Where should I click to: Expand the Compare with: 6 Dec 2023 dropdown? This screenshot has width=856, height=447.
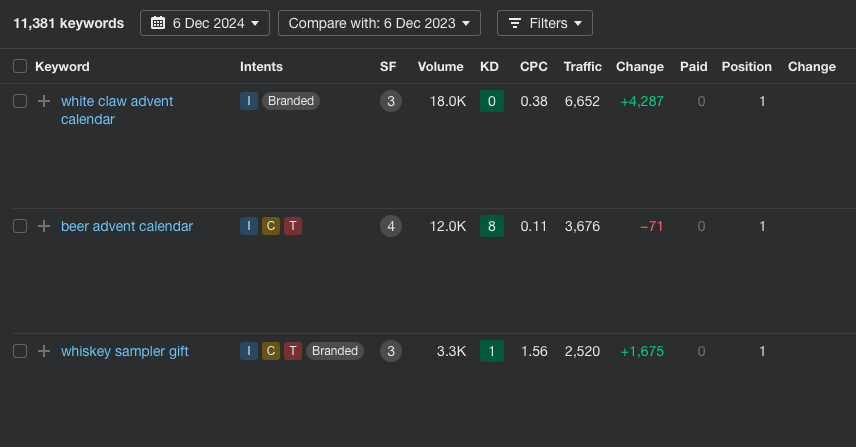tap(379, 23)
